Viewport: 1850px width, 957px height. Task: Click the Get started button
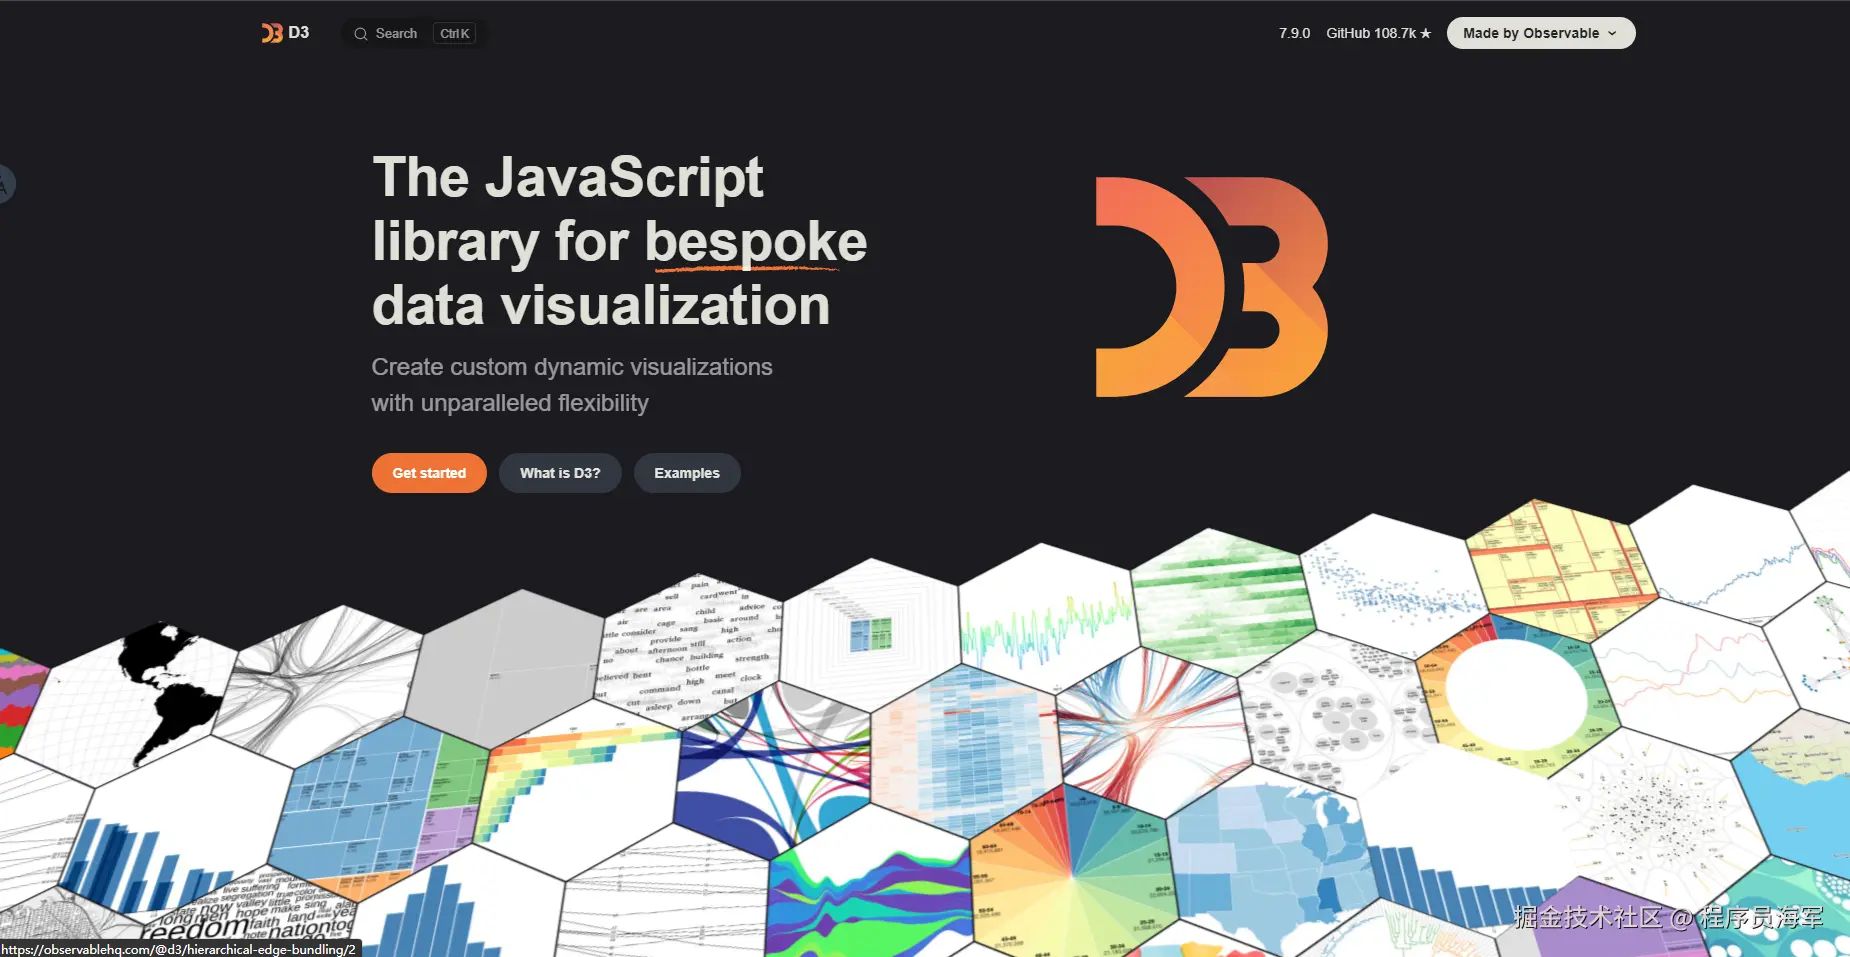(x=429, y=473)
